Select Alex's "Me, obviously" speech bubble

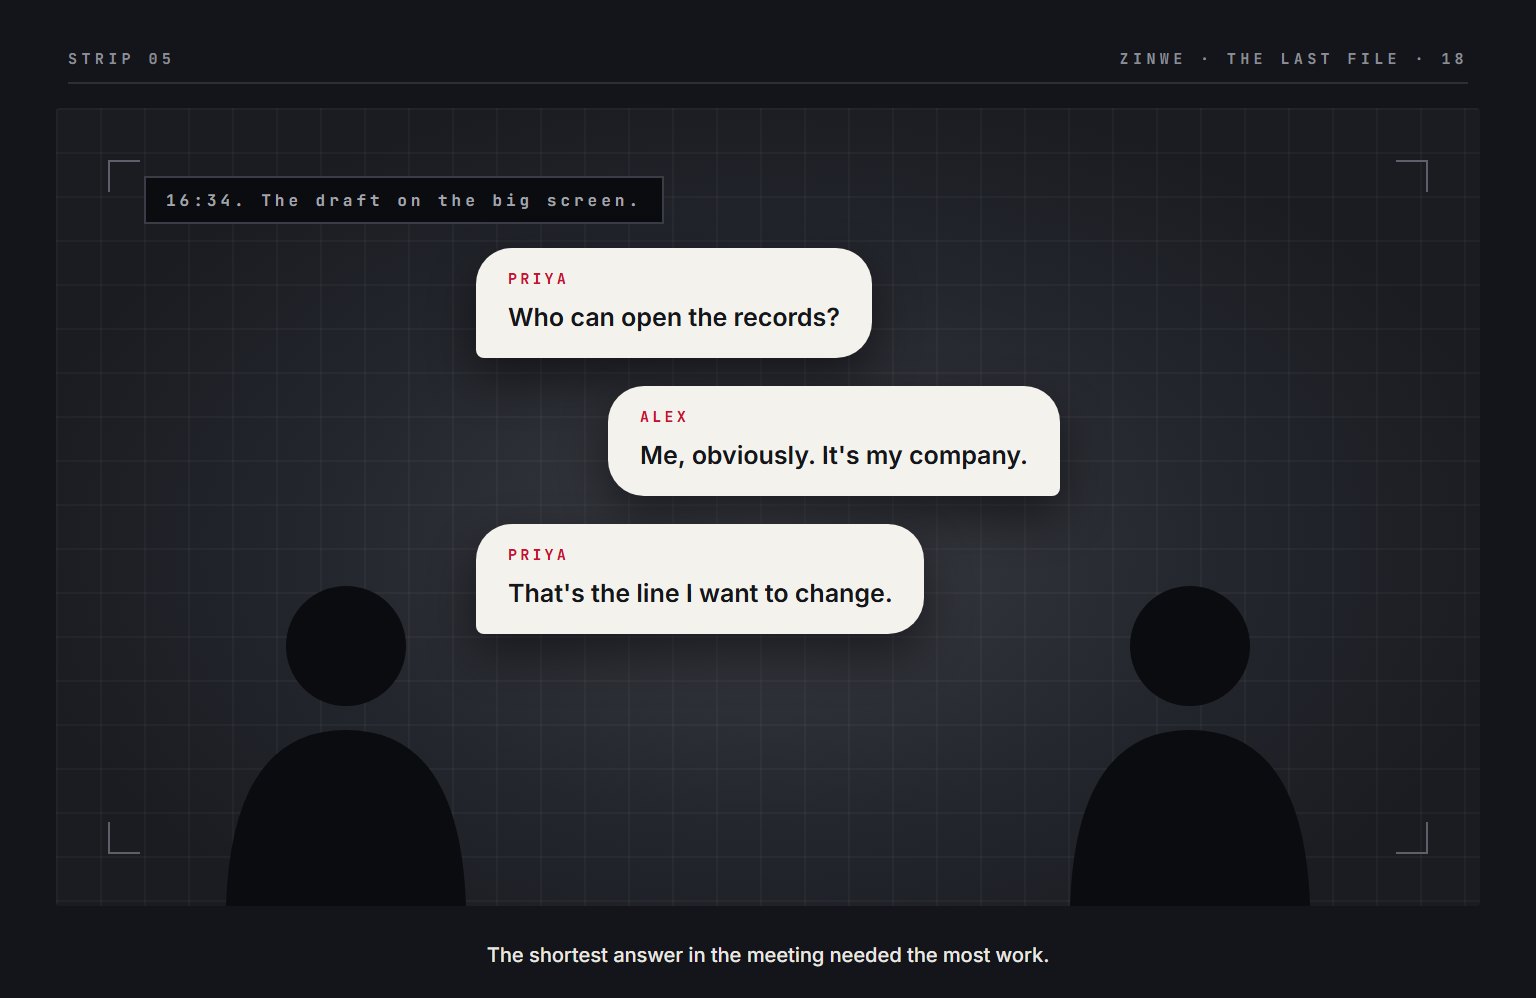tap(834, 441)
